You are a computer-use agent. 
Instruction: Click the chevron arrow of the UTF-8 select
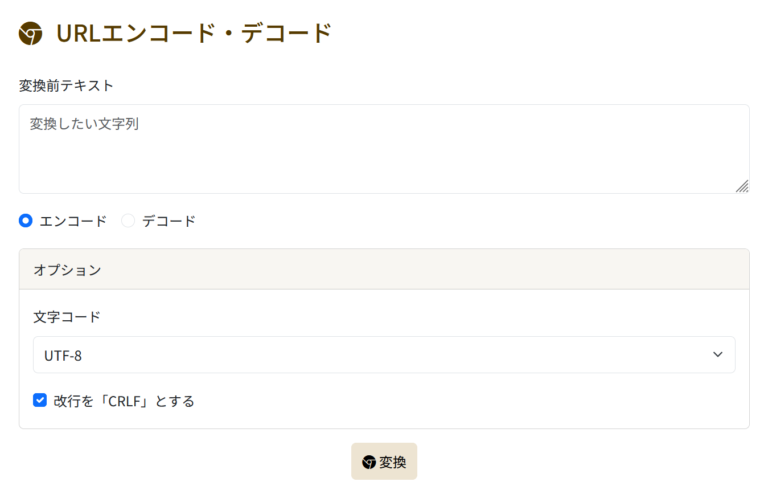click(x=718, y=355)
